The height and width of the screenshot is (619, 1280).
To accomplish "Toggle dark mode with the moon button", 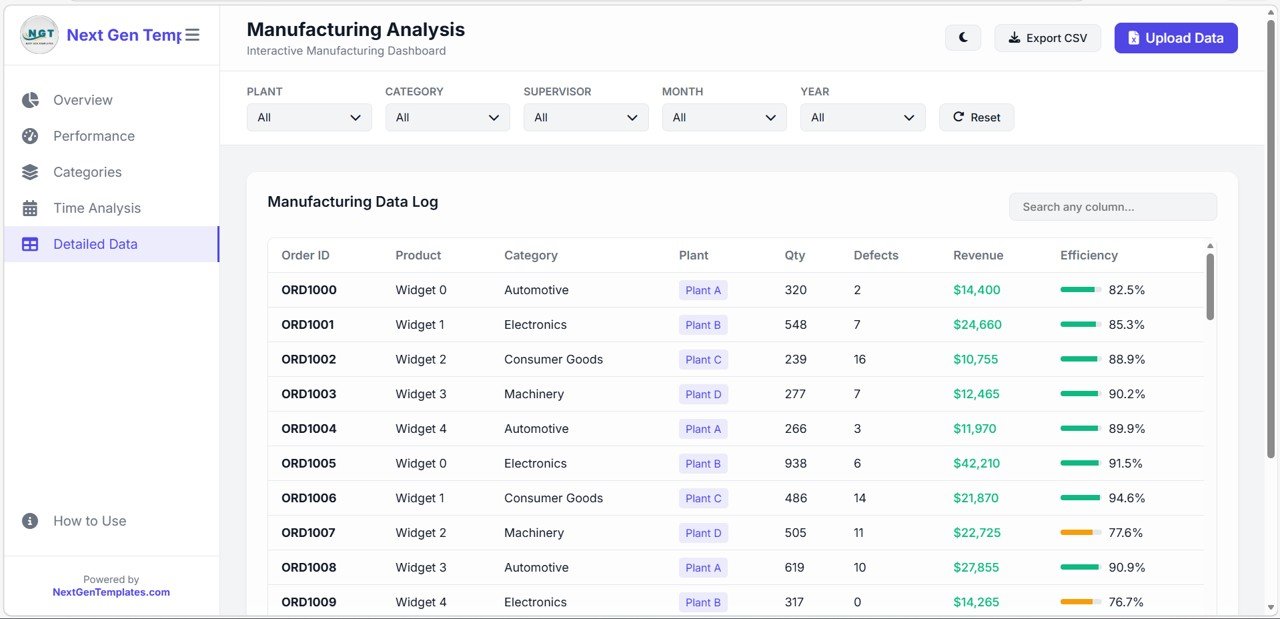I will 962,37.
